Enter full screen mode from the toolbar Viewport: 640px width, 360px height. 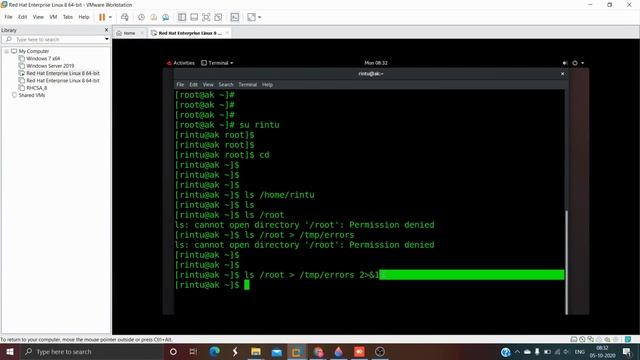click(206, 17)
